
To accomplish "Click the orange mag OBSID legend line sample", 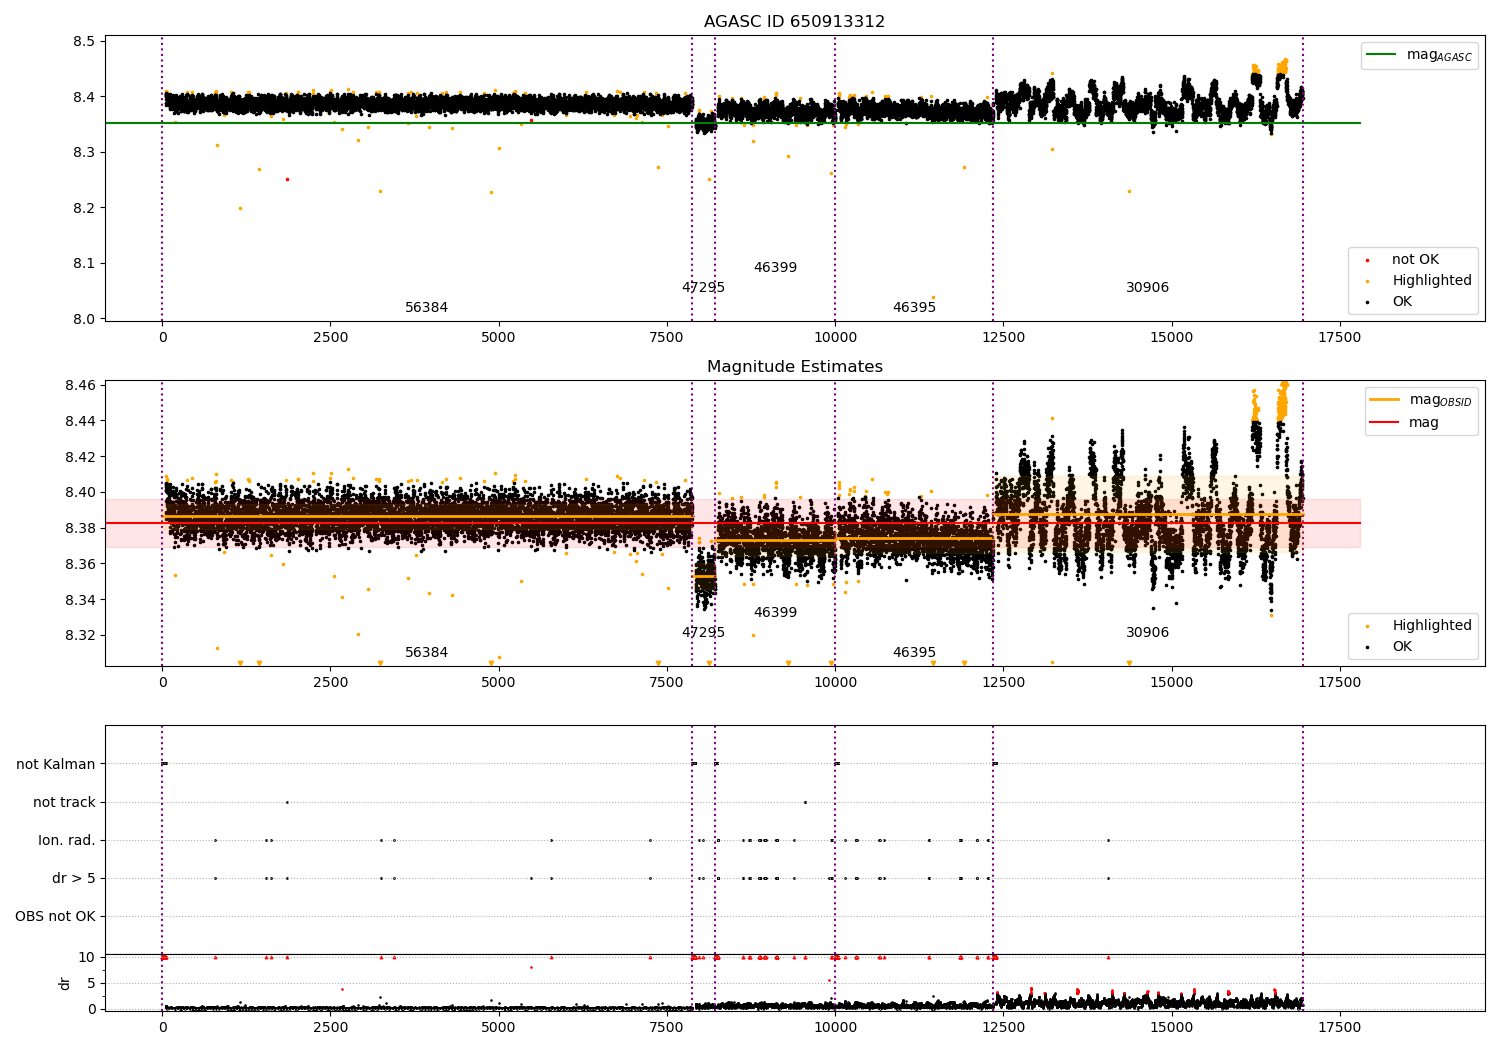I will pos(1386,400).
